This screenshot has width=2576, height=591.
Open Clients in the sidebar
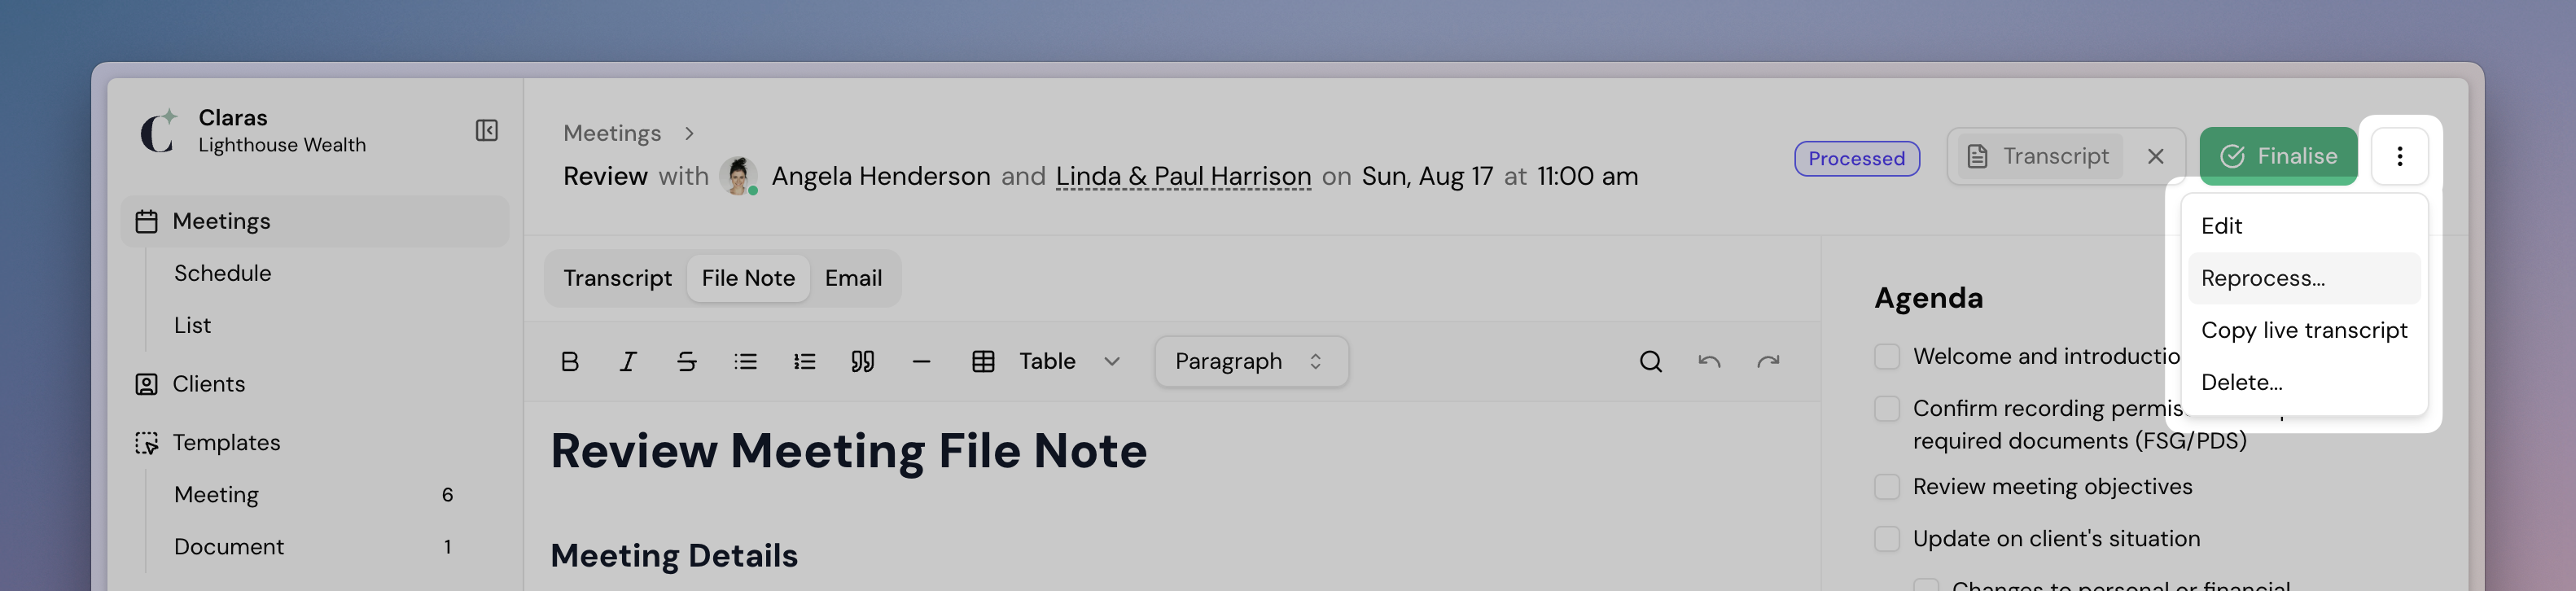click(208, 384)
